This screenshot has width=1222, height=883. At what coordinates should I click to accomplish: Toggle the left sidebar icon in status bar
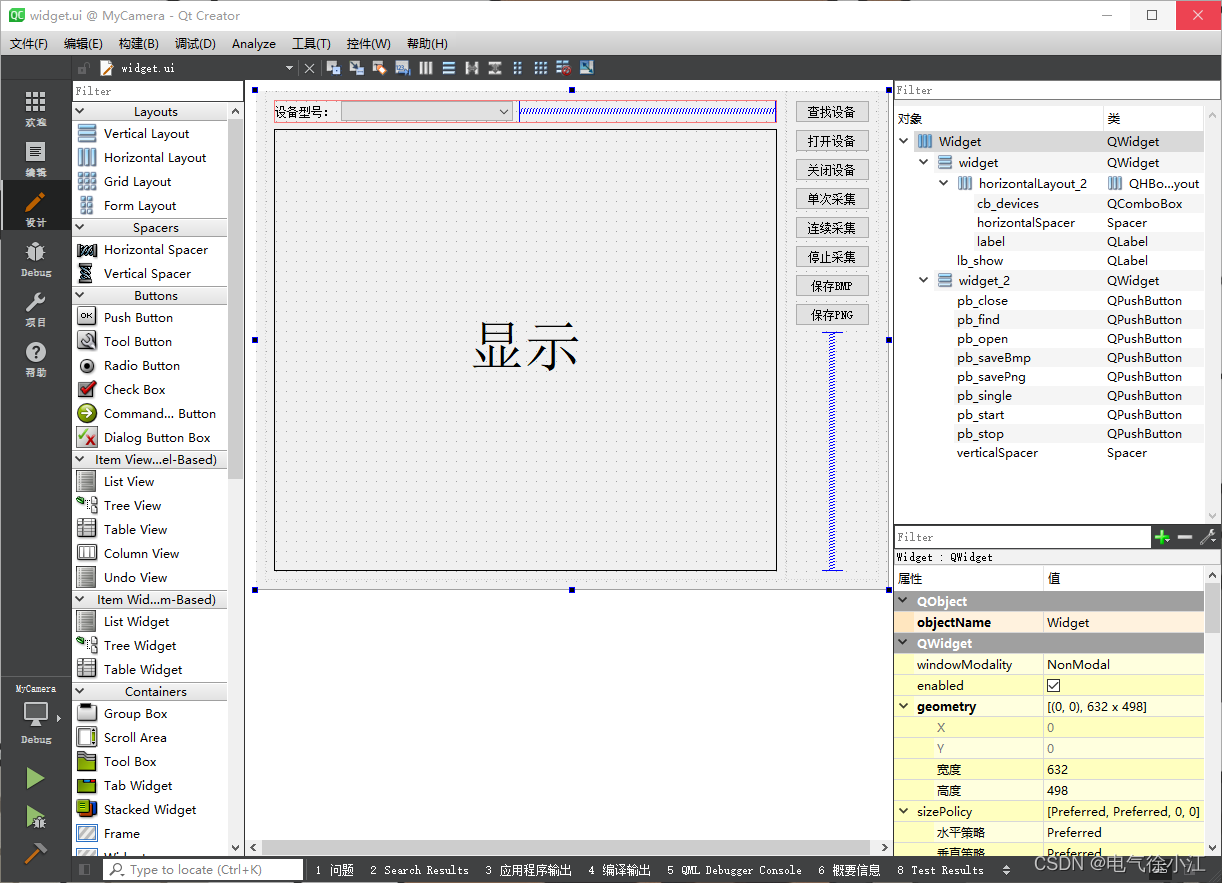(x=85, y=870)
